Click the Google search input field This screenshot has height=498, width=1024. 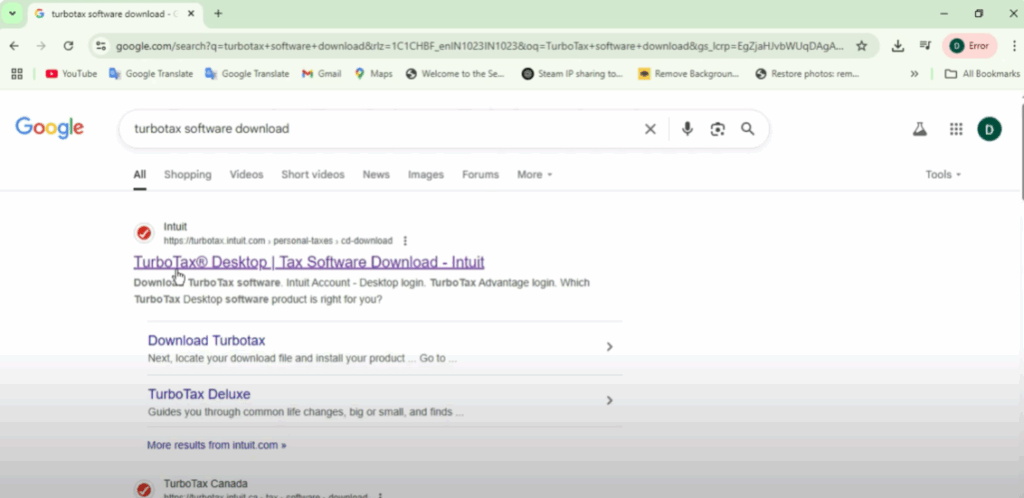(380, 129)
